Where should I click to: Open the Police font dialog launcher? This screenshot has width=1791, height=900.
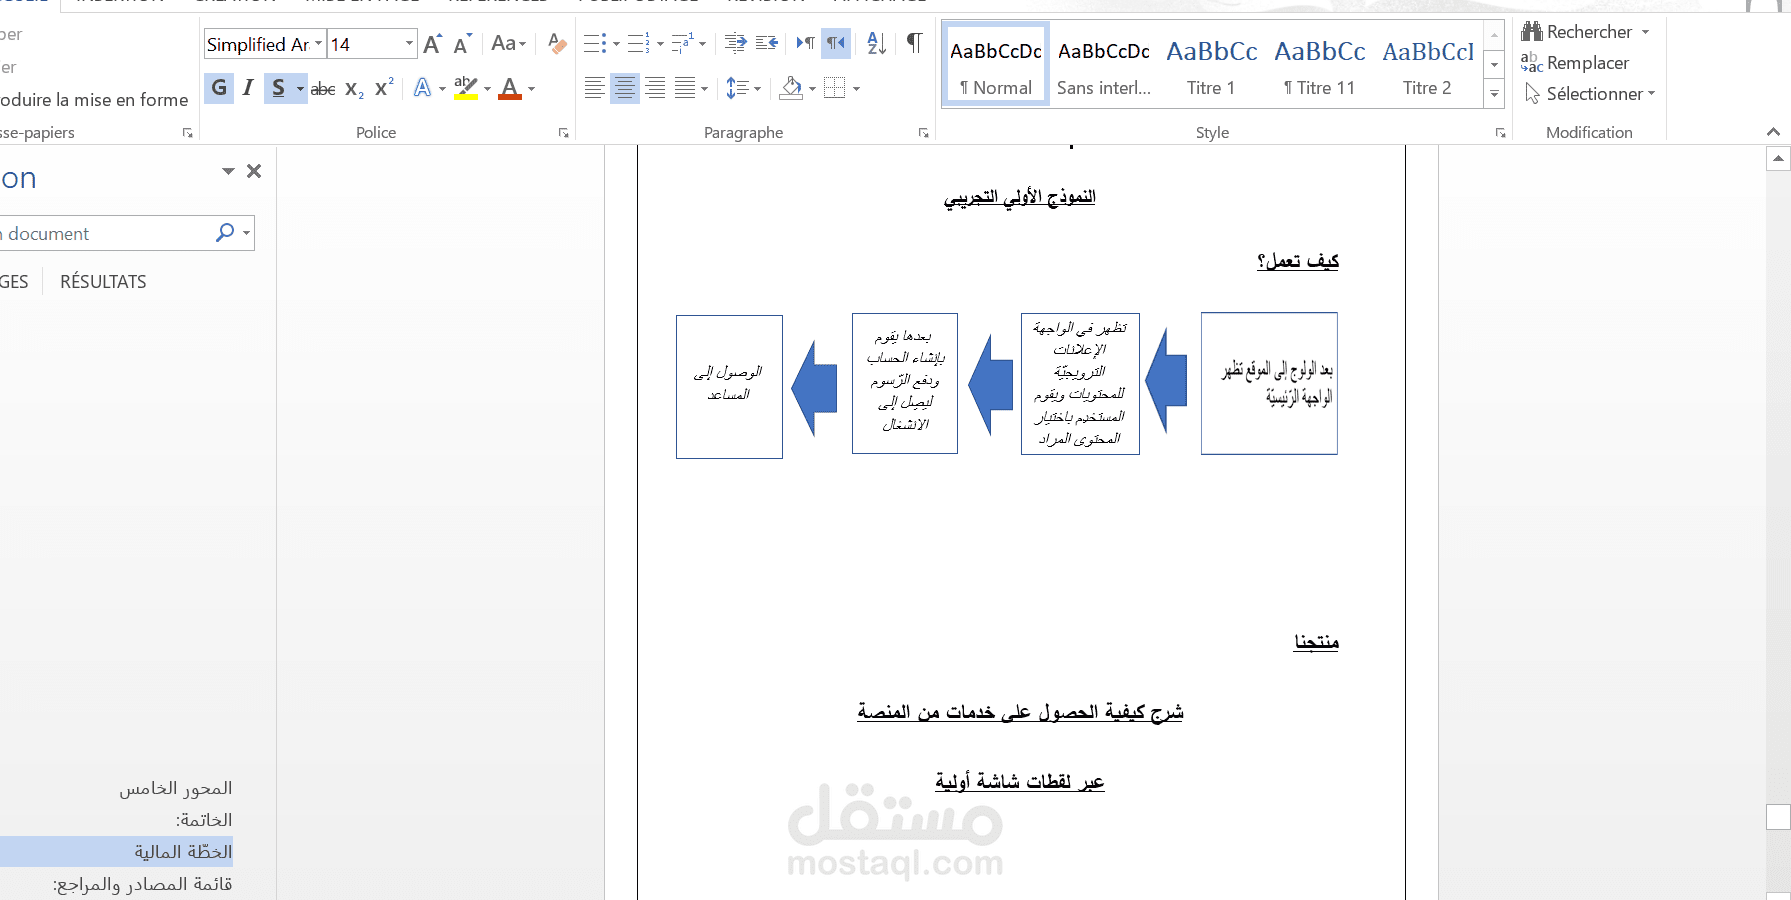click(x=564, y=132)
